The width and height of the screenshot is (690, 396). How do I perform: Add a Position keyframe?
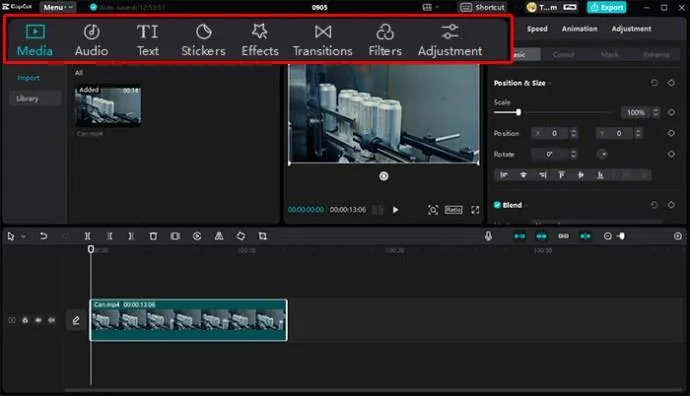[671, 133]
